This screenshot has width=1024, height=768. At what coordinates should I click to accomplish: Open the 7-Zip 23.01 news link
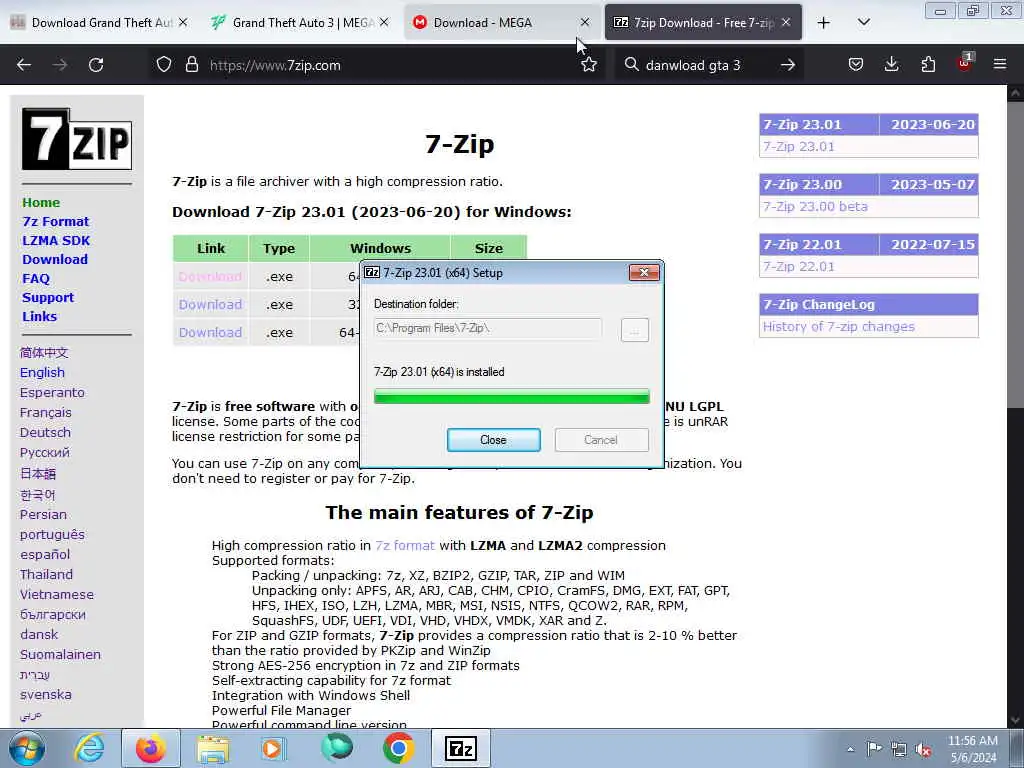coord(799,146)
